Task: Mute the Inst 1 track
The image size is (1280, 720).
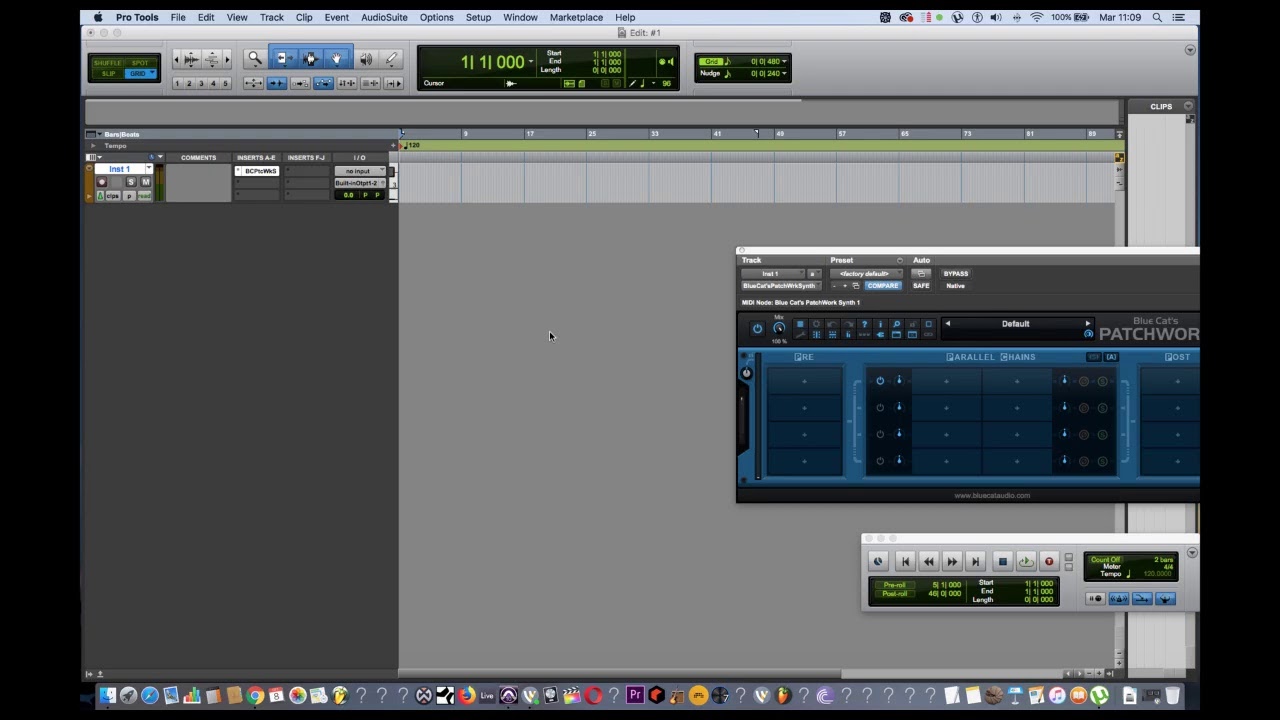Action: [x=146, y=182]
